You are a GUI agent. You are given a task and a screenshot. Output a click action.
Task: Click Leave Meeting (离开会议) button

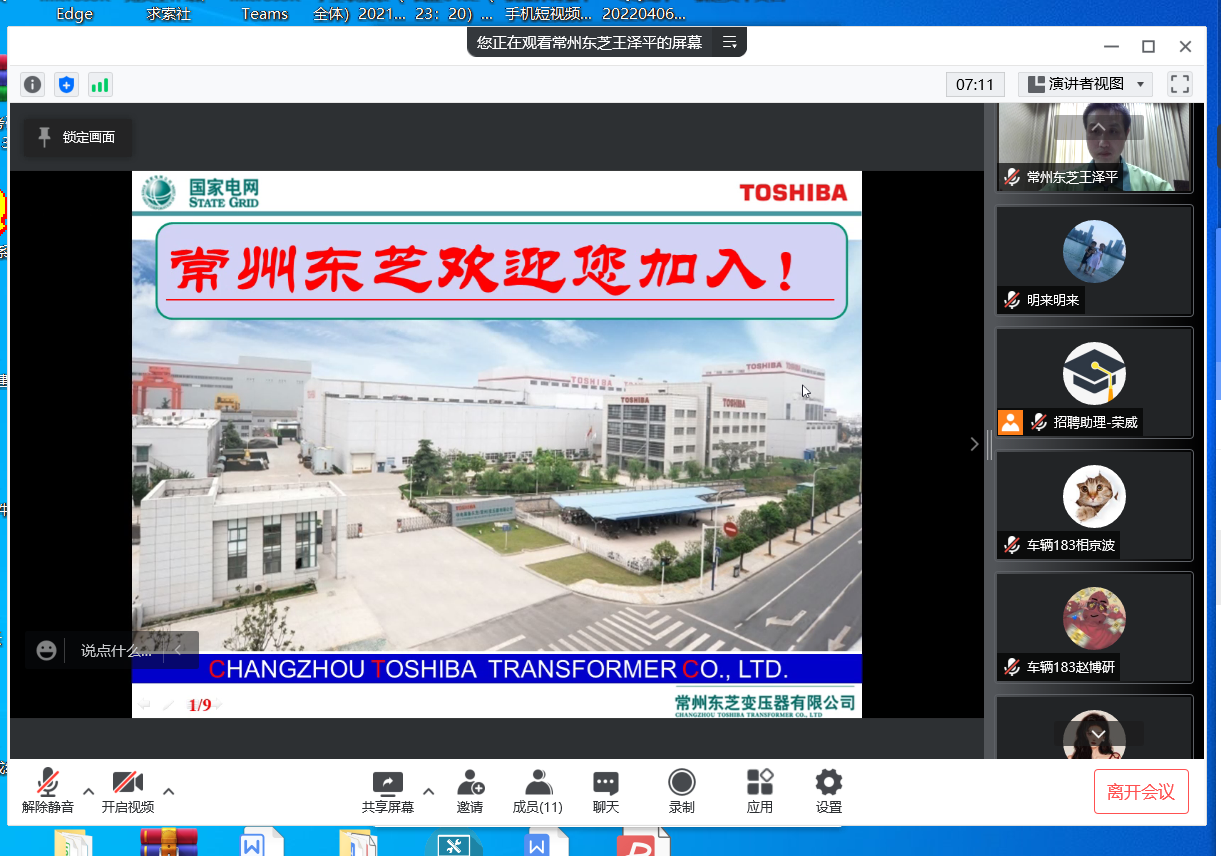tap(1141, 792)
